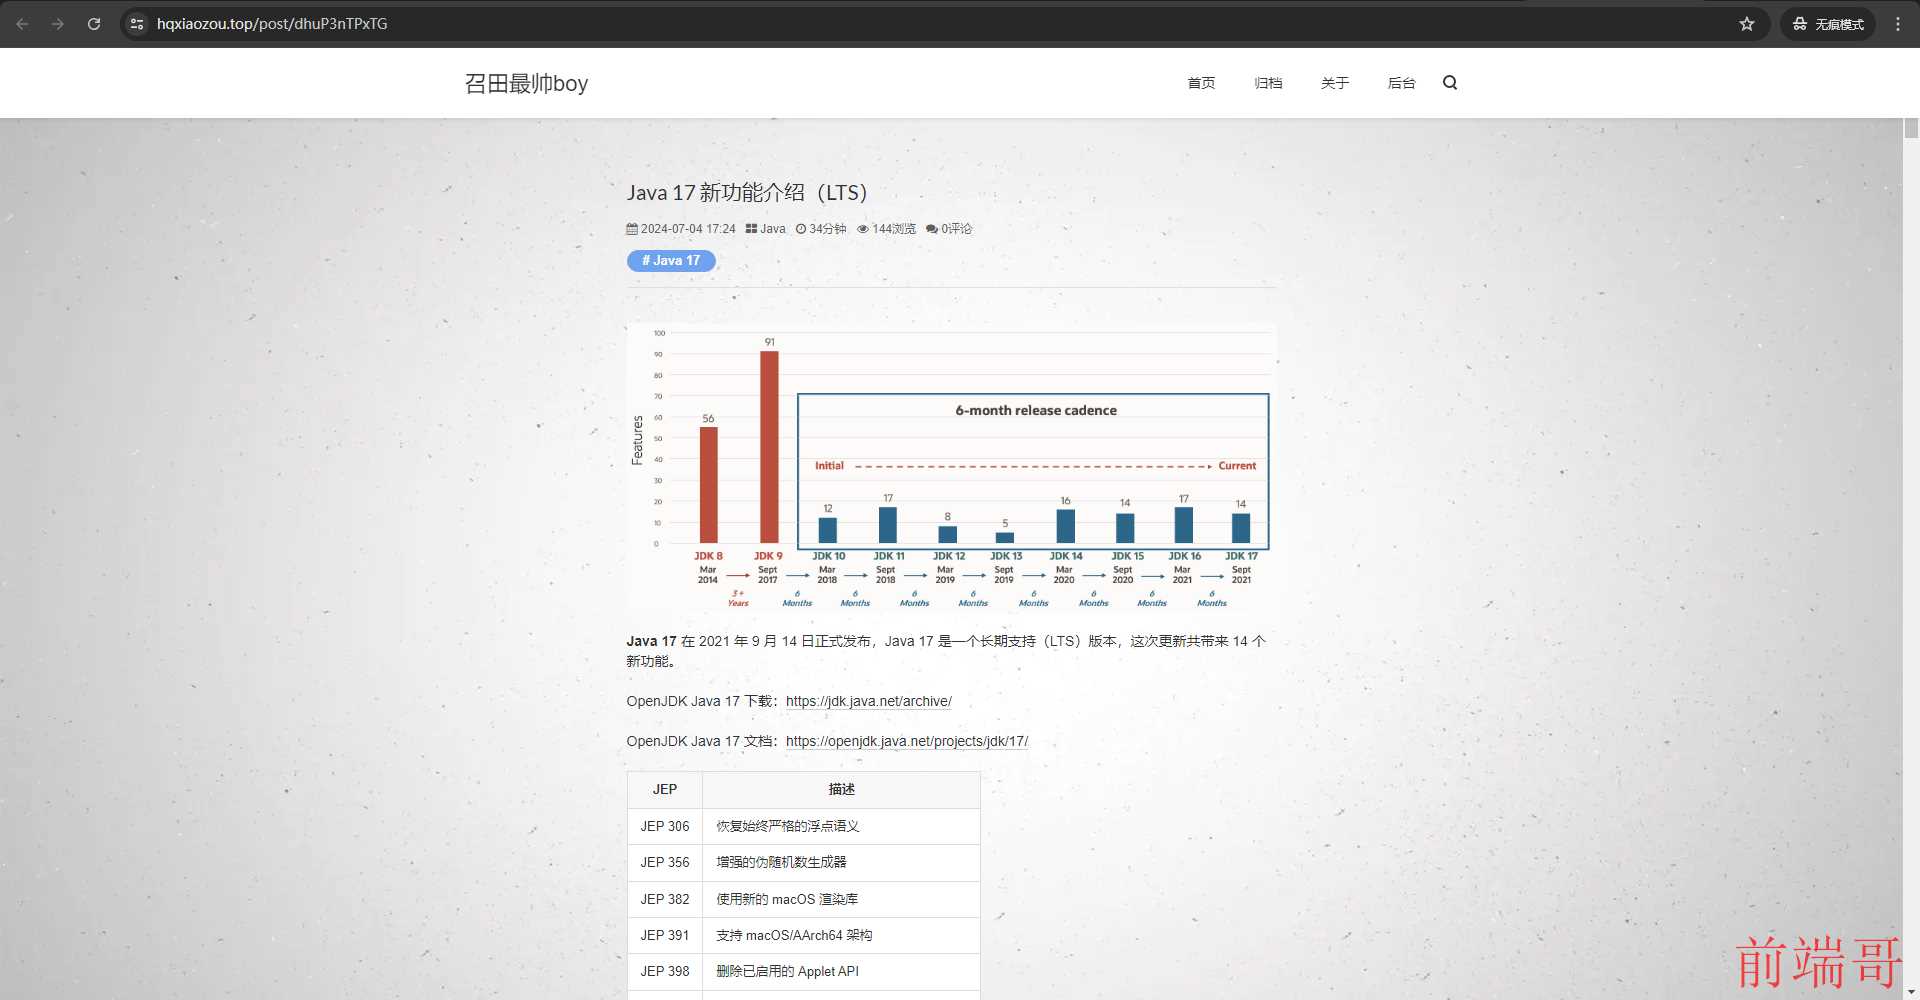This screenshot has width=1920, height=1000.
Task: Click the 描述 table header
Action: 841,789
